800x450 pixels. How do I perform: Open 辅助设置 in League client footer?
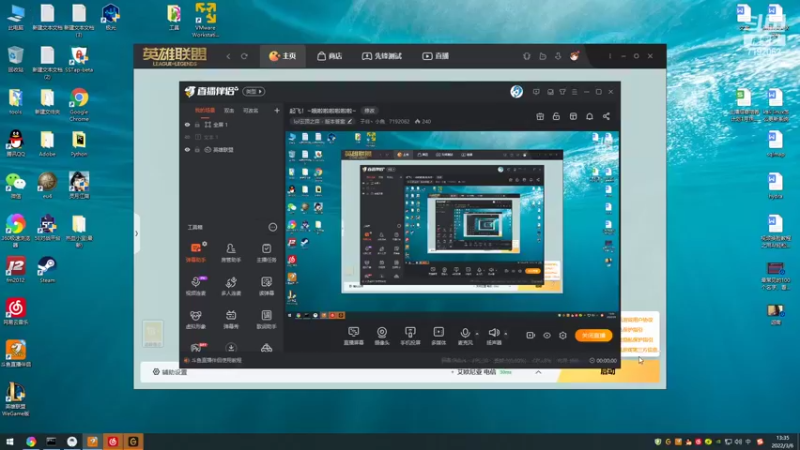tap(170, 372)
